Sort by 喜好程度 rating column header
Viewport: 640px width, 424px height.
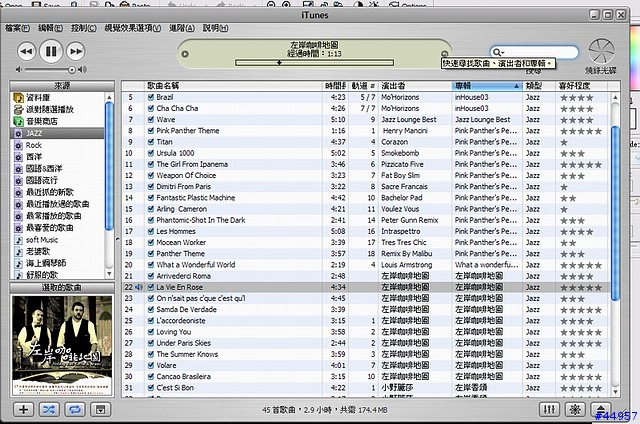pyautogui.click(x=581, y=86)
